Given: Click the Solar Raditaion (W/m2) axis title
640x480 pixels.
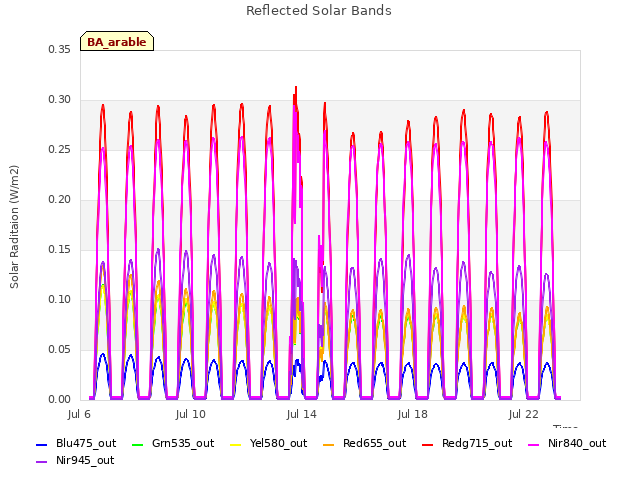Looking at the screenshot, I should point(14,227).
